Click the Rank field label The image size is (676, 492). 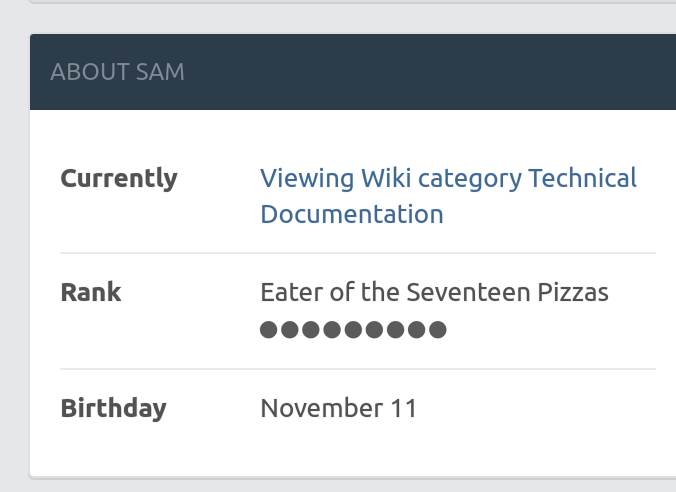(x=91, y=293)
